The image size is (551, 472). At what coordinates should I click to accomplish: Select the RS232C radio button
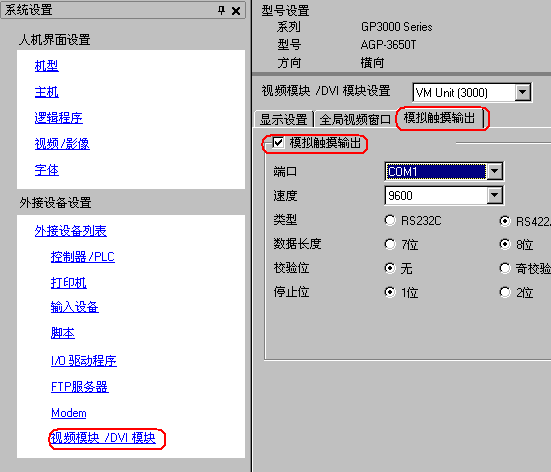point(390,220)
